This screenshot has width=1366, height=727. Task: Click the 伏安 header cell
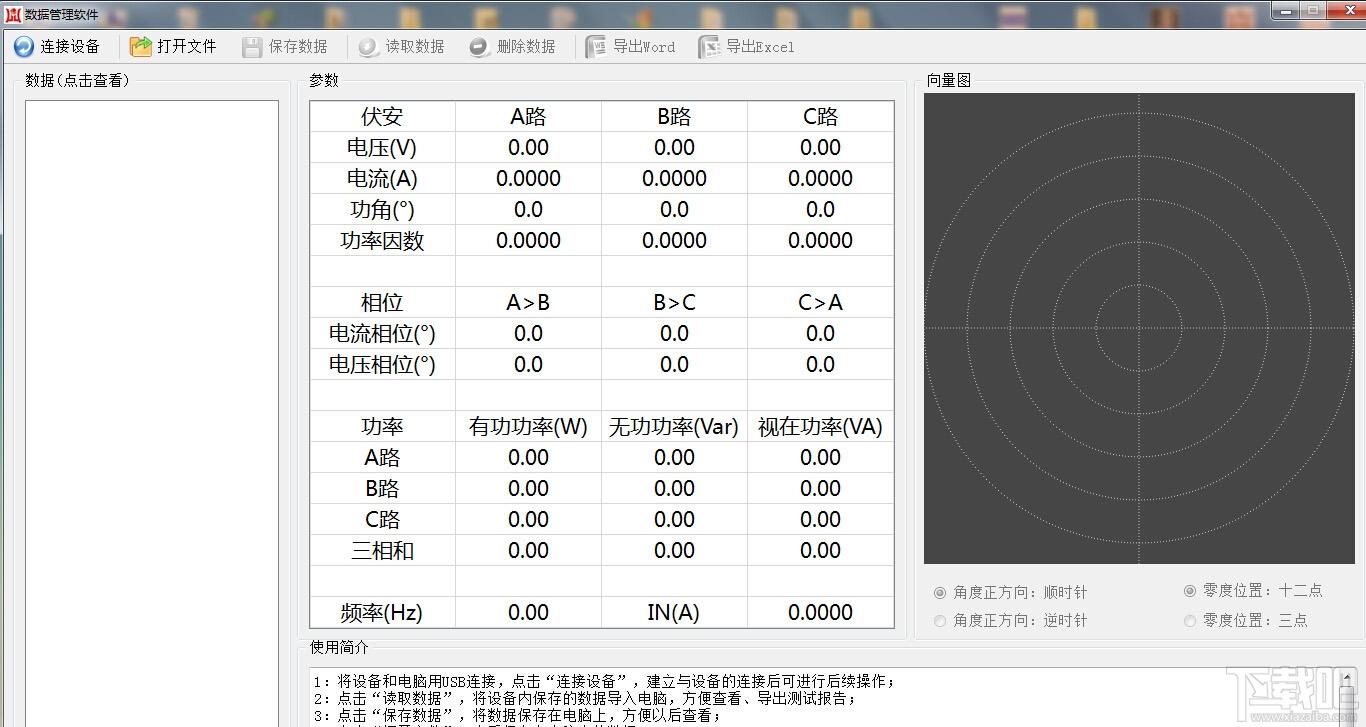(383, 116)
